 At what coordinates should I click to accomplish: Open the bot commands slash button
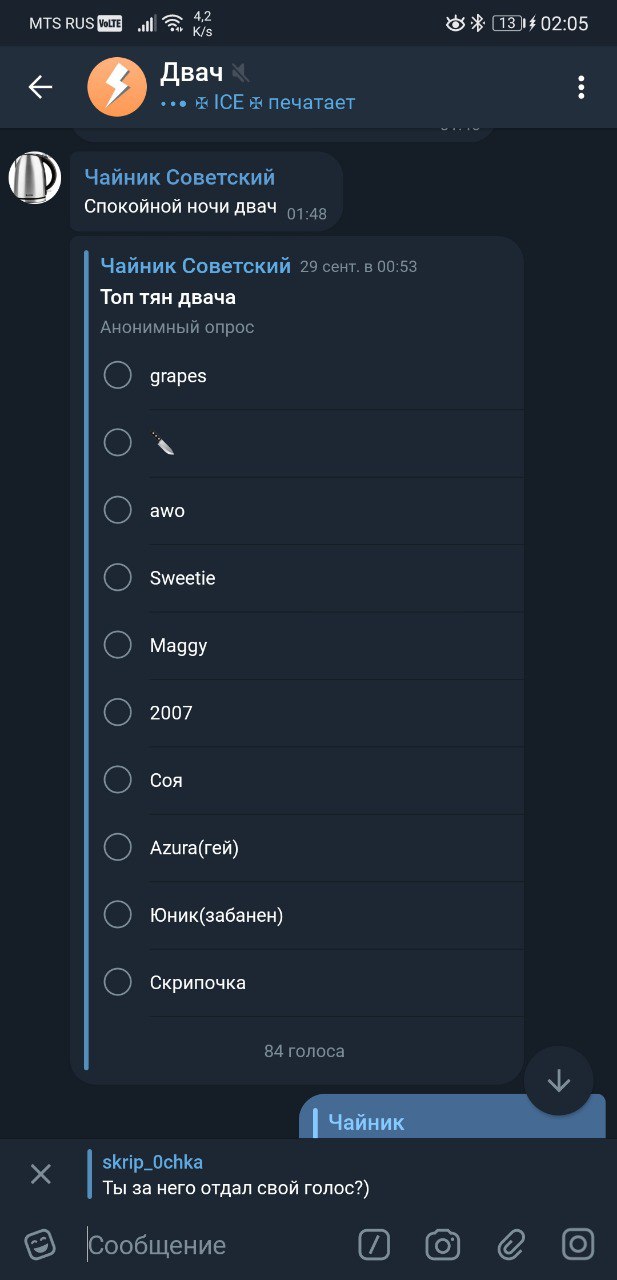(374, 1244)
